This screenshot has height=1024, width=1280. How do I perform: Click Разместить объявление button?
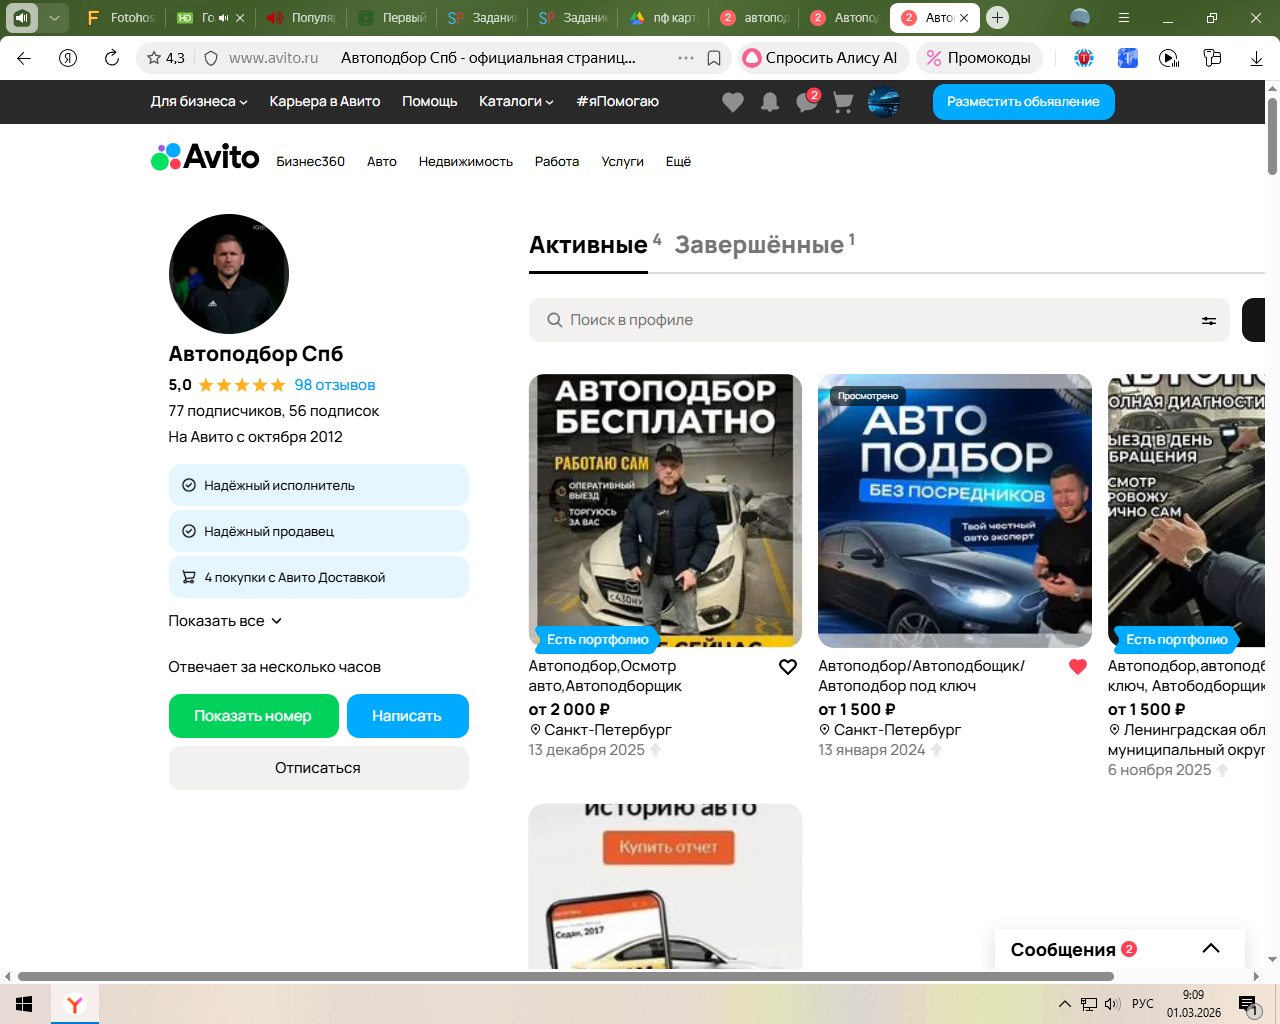[1023, 102]
